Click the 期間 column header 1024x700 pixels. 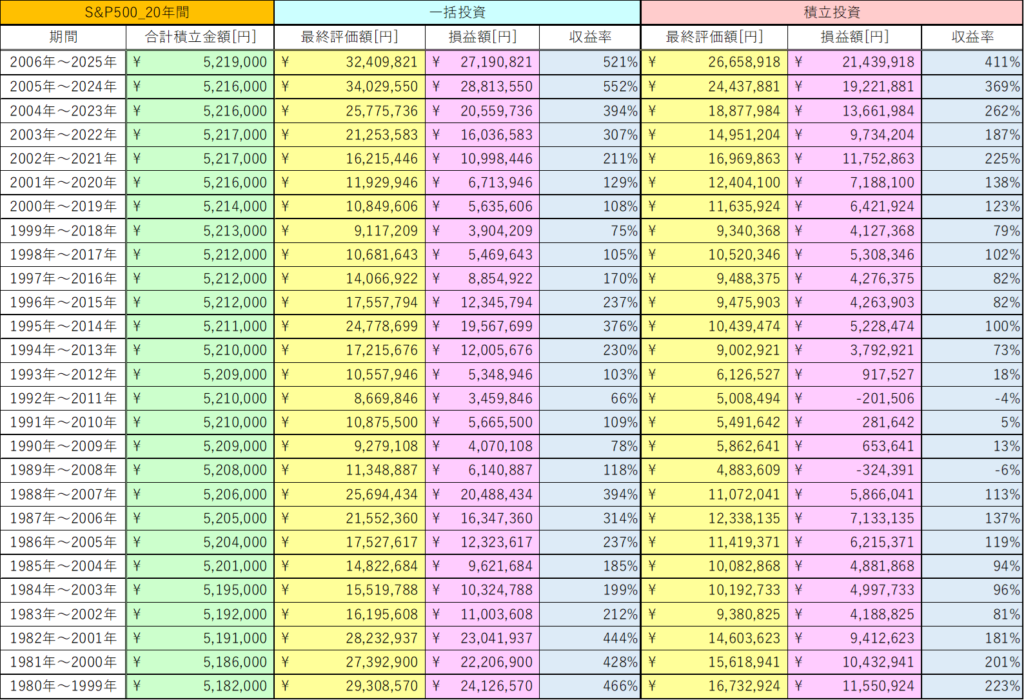pyautogui.click(x=63, y=37)
